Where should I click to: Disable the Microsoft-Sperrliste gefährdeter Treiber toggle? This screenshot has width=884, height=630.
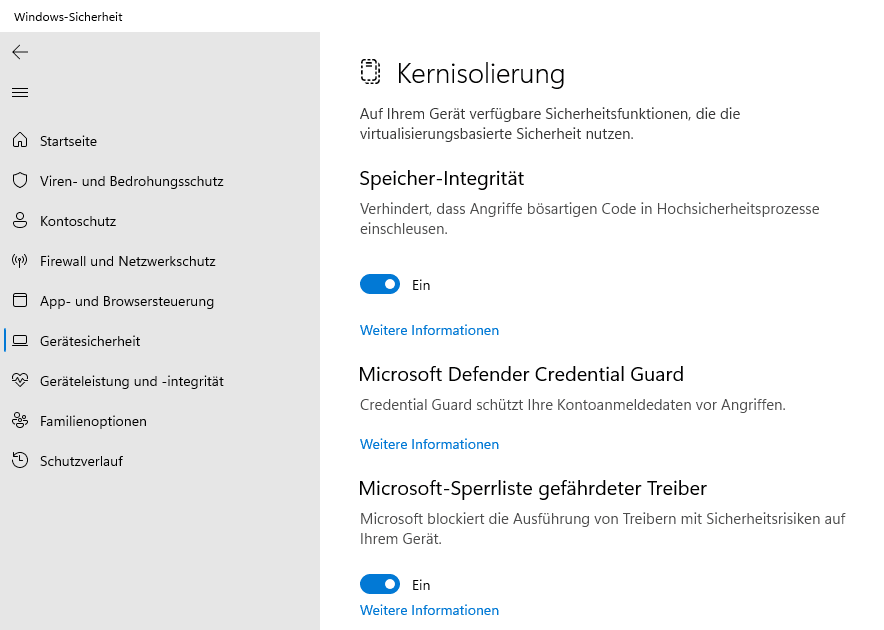pyautogui.click(x=380, y=585)
